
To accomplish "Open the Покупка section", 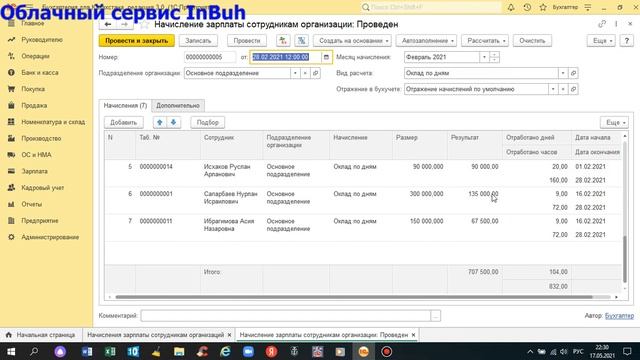I will click(33, 89).
